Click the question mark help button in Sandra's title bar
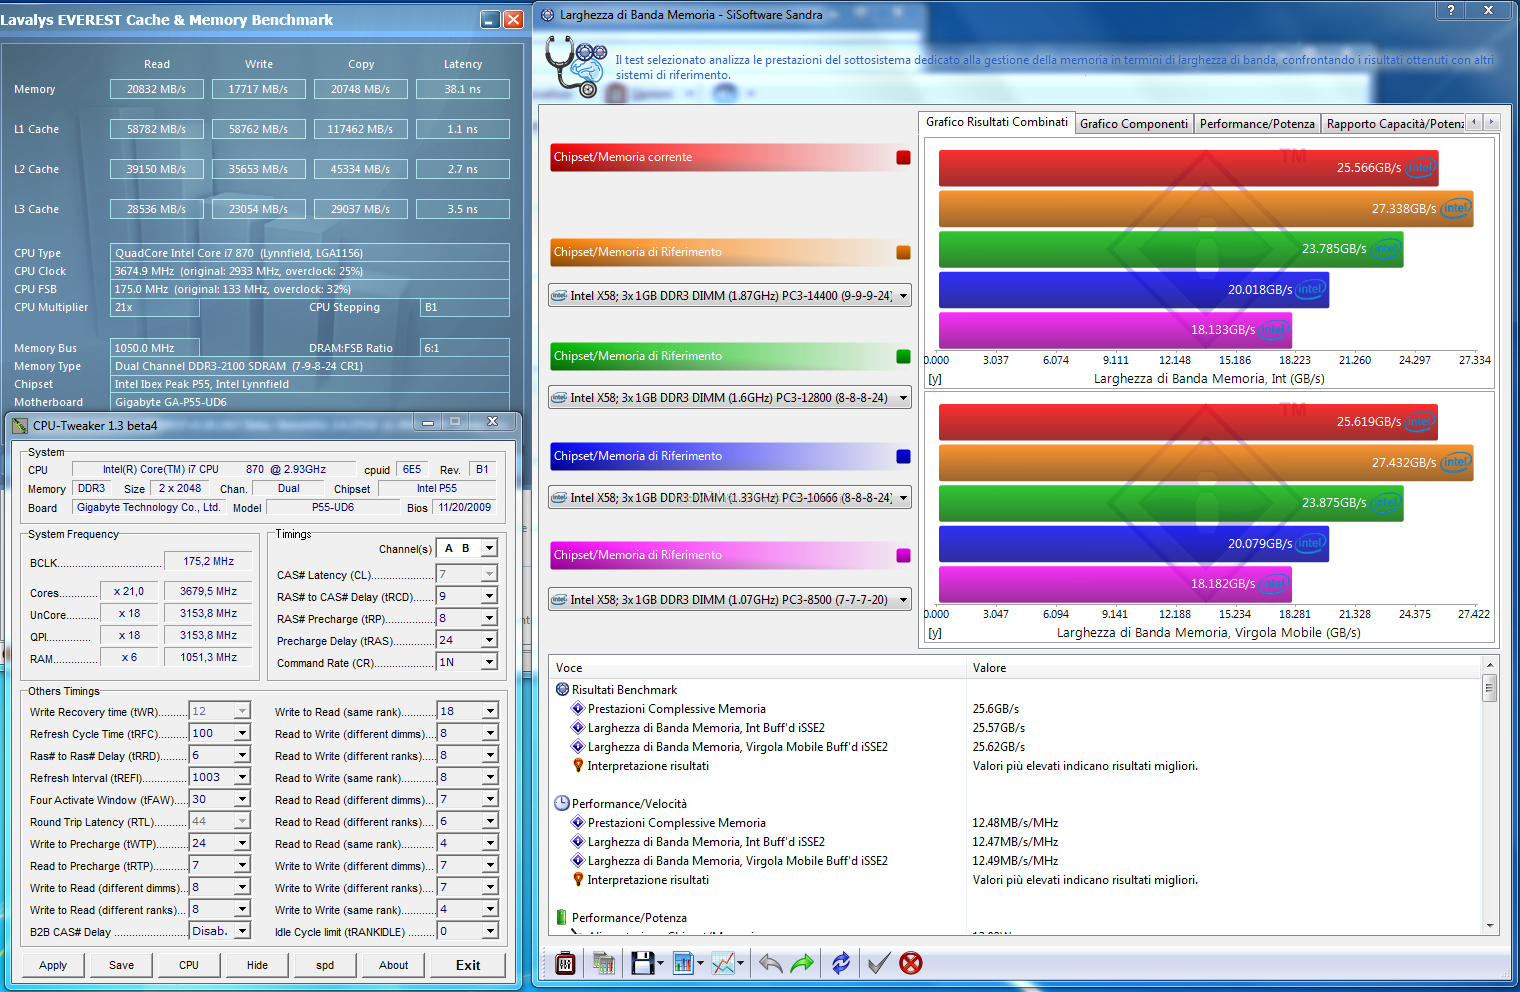 pyautogui.click(x=1451, y=10)
